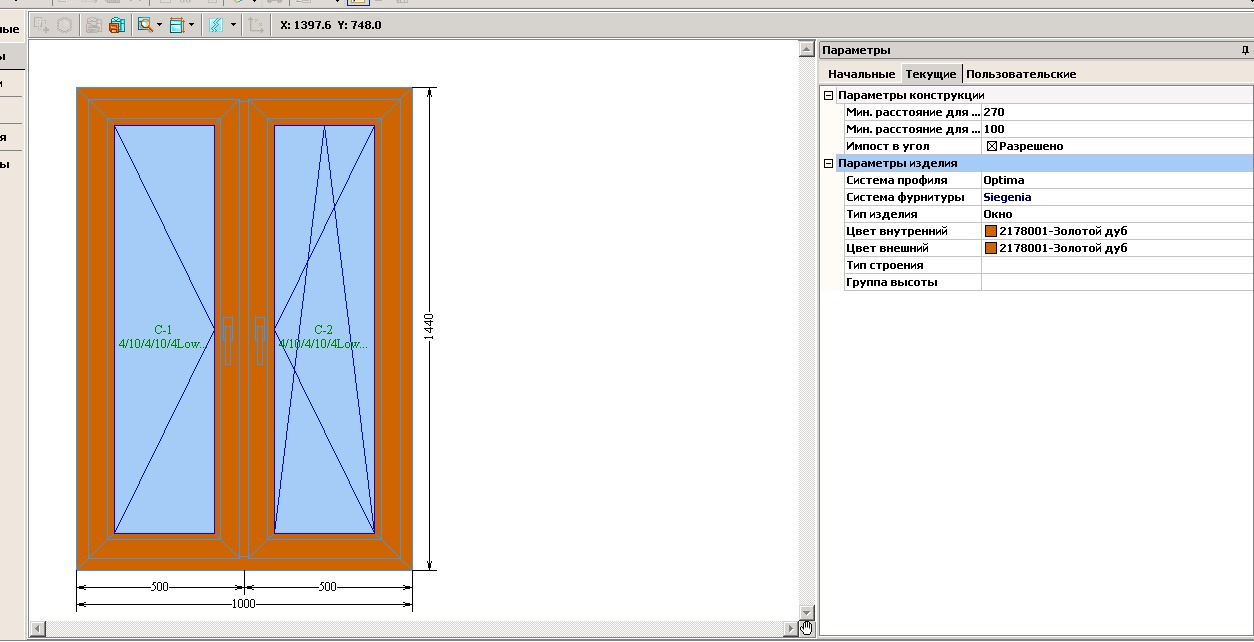Image resolution: width=1254 pixels, height=642 pixels.
Task: Switch to the Текущие tab
Action: 931,74
